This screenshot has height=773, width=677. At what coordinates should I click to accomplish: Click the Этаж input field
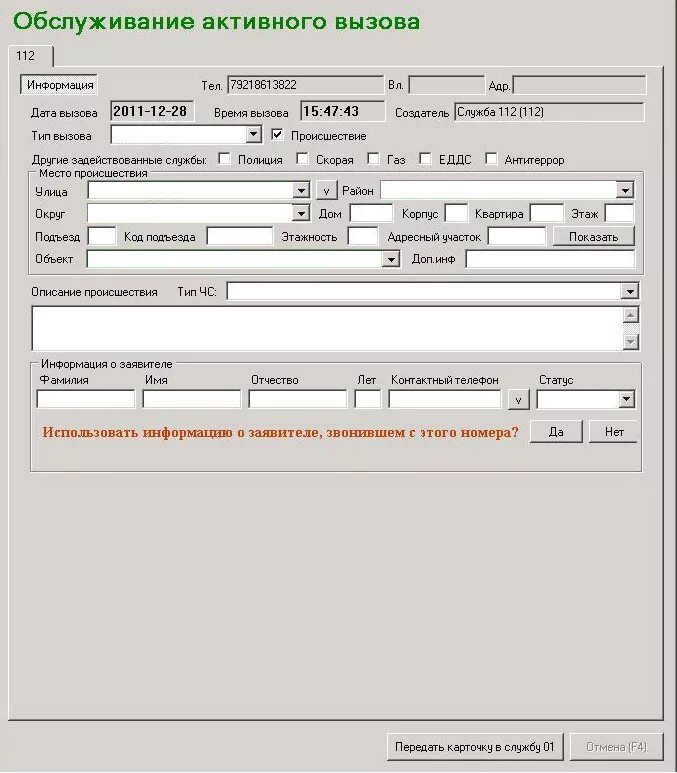coord(619,213)
